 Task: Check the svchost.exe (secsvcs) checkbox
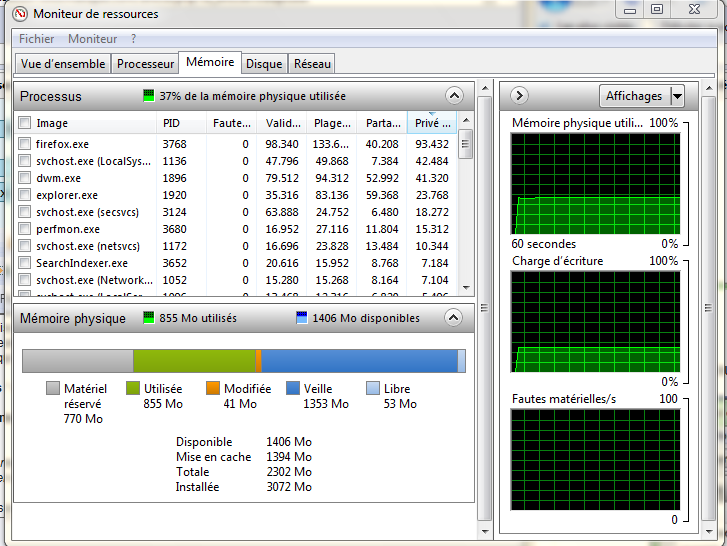click(25, 212)
